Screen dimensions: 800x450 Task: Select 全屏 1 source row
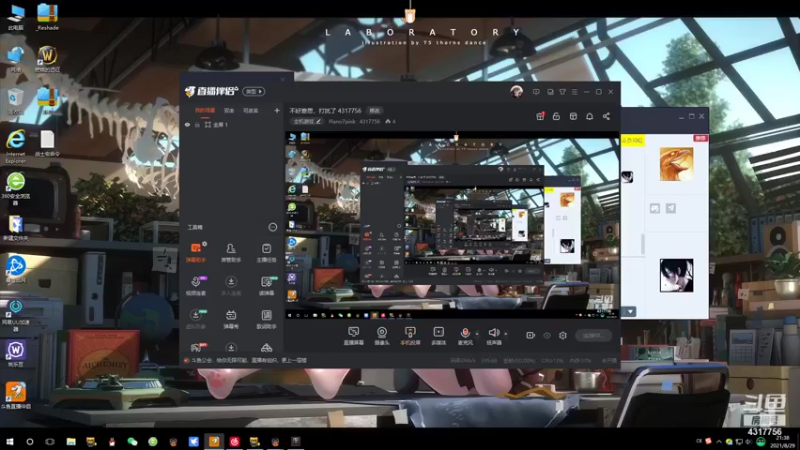232,124
